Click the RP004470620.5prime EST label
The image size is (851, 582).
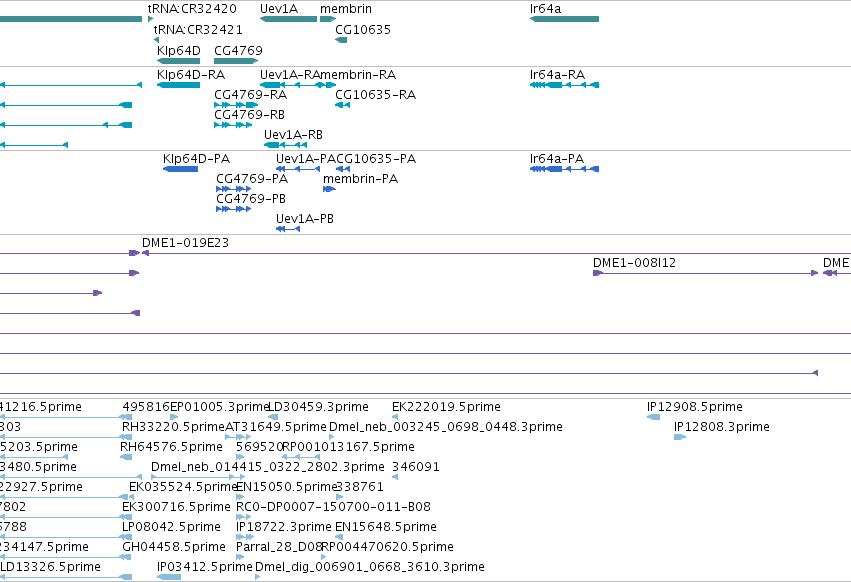[x=388, y=548]
